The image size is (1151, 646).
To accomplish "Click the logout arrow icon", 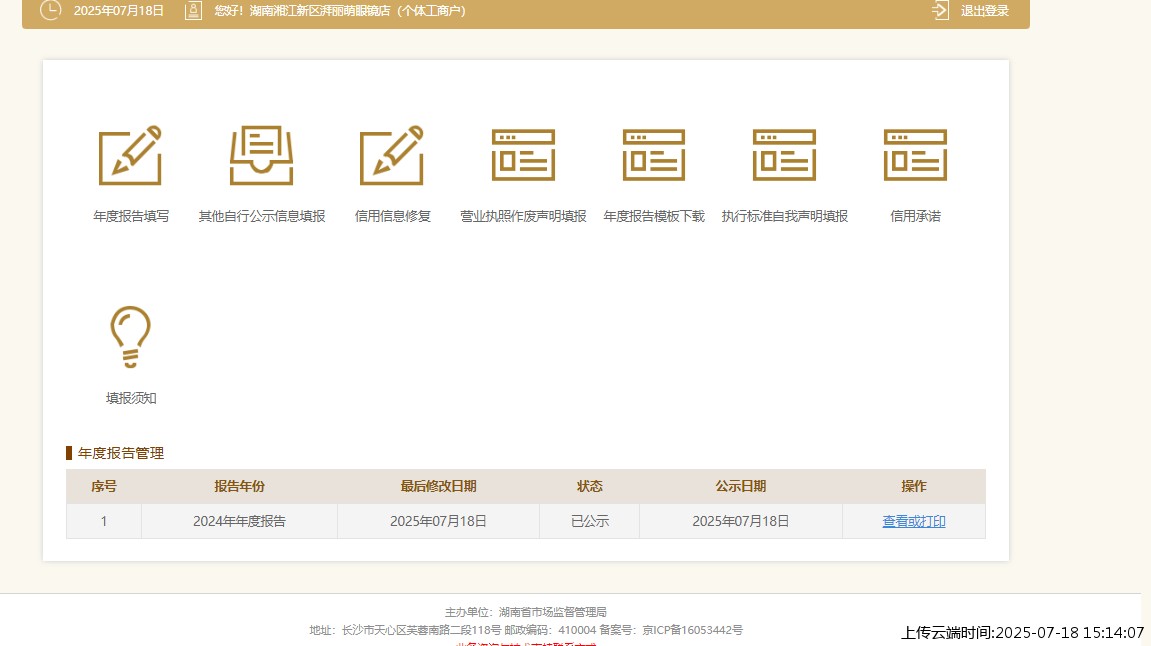I will [940, 10].
